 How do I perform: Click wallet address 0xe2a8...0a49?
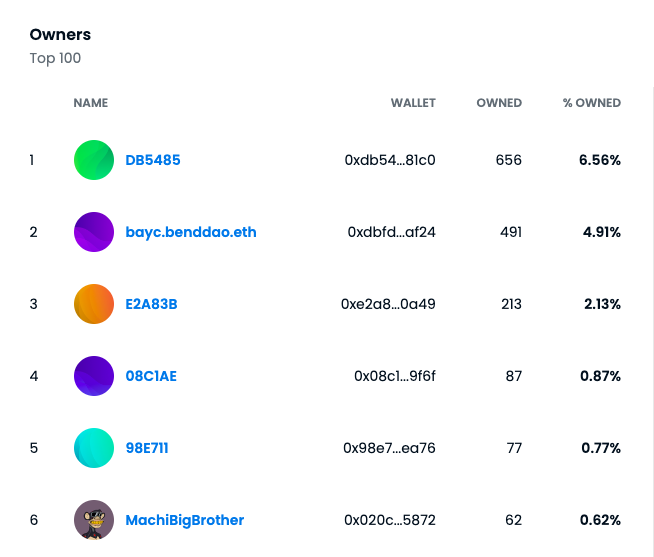click(389, 304)
